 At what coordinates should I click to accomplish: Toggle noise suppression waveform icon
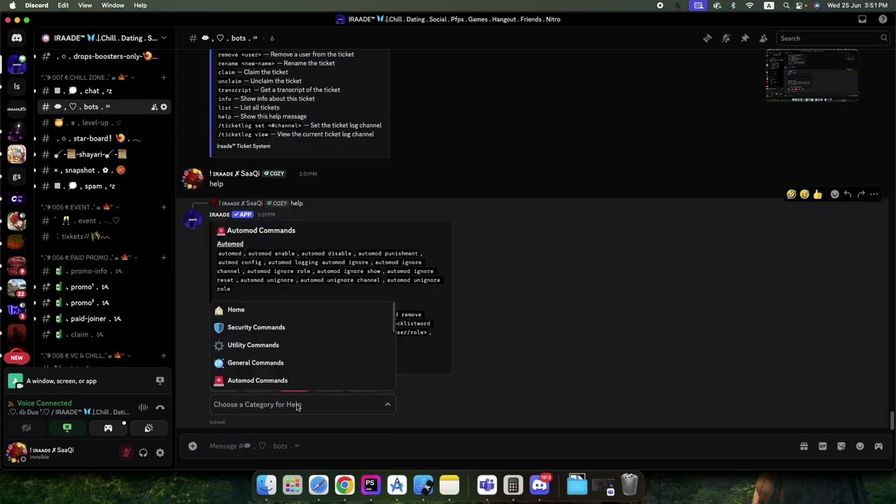pyautogui.click(x=143, y=407)
